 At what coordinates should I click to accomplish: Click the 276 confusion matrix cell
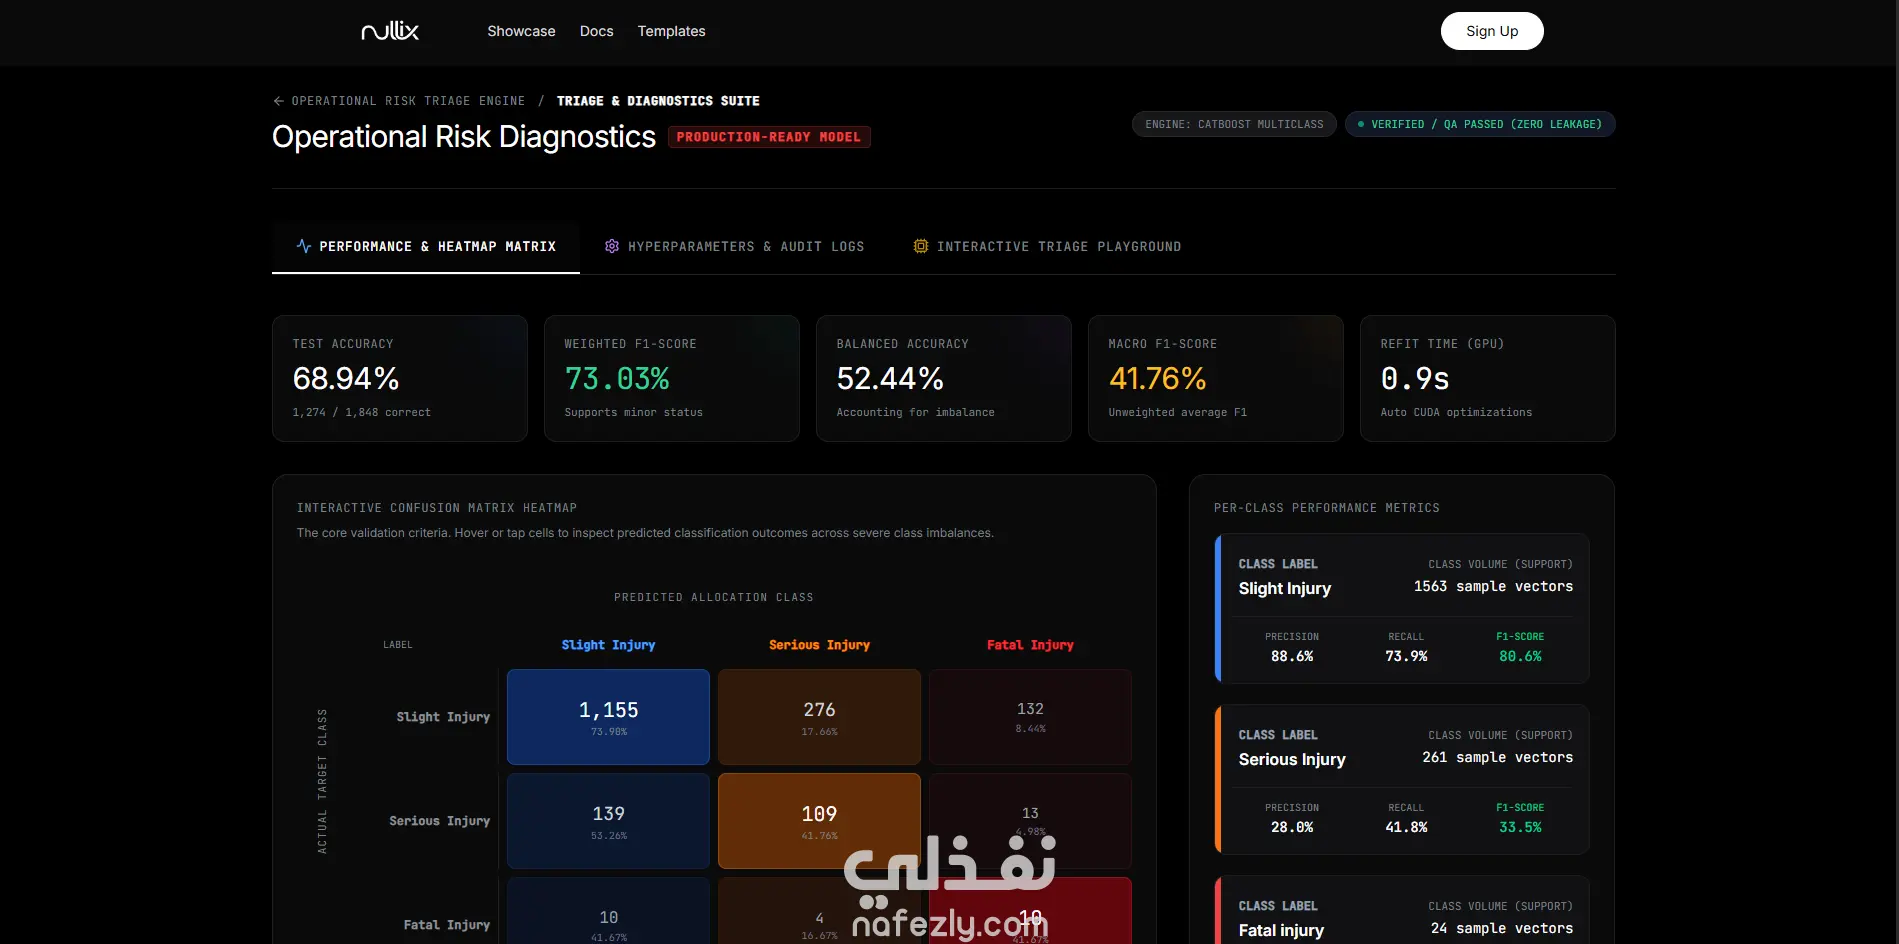[819, 717]
